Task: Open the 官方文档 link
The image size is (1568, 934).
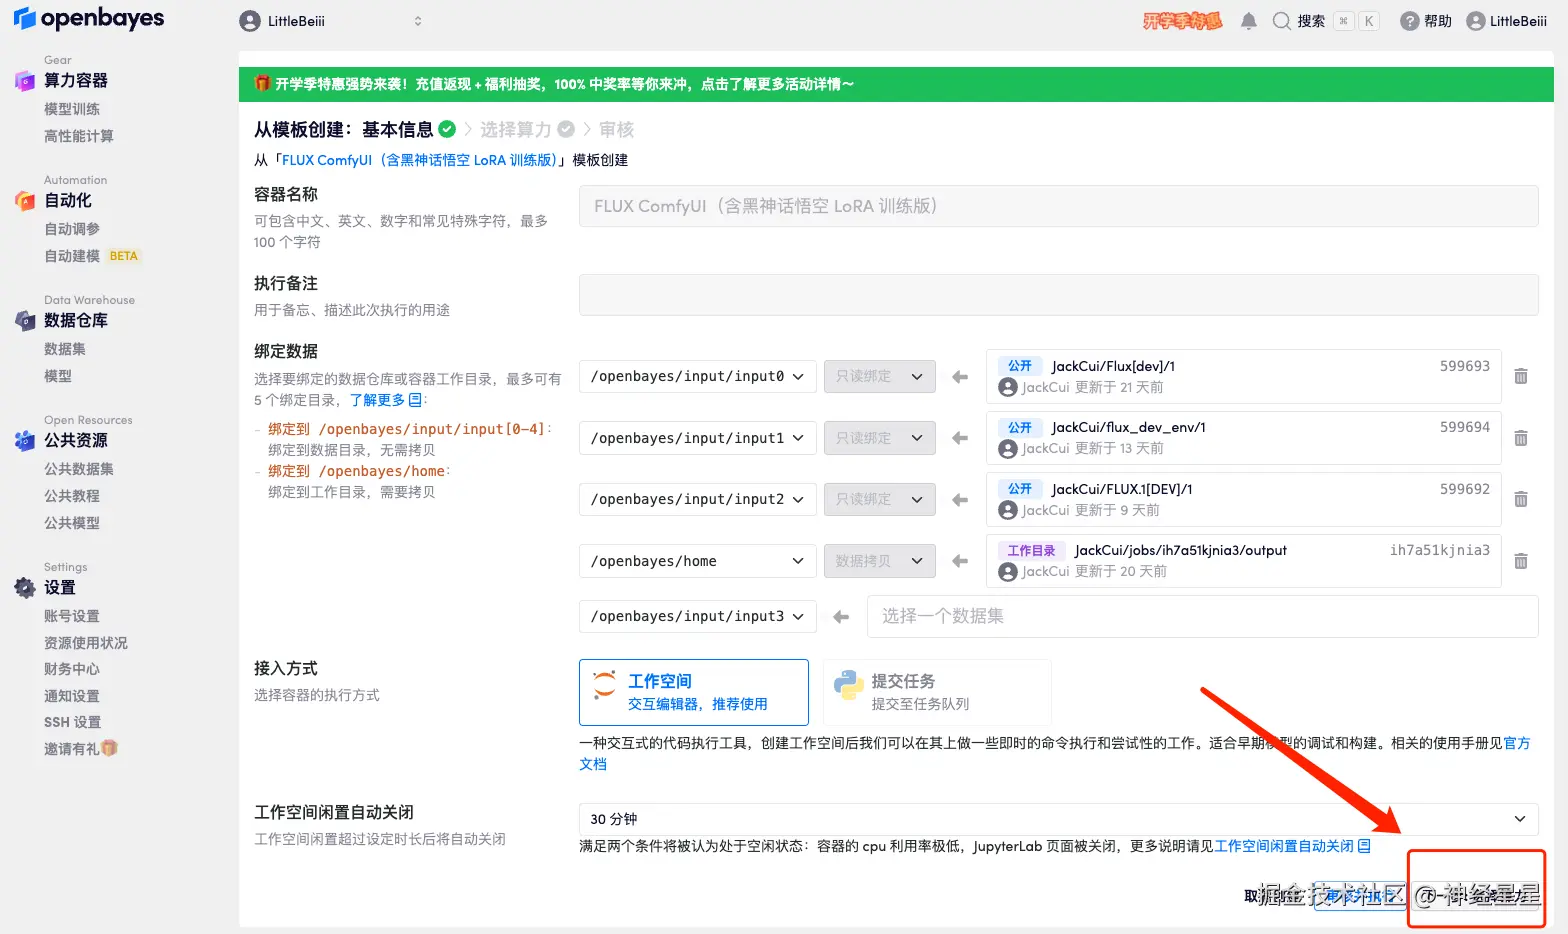Action: pos(1516,744)
